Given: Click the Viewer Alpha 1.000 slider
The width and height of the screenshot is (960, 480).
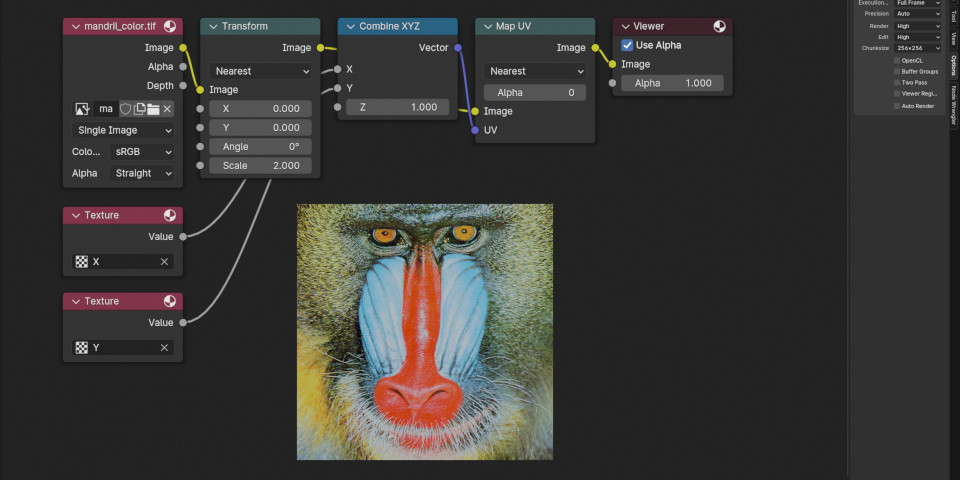Looking at the screenshot, I should point(673,83).
